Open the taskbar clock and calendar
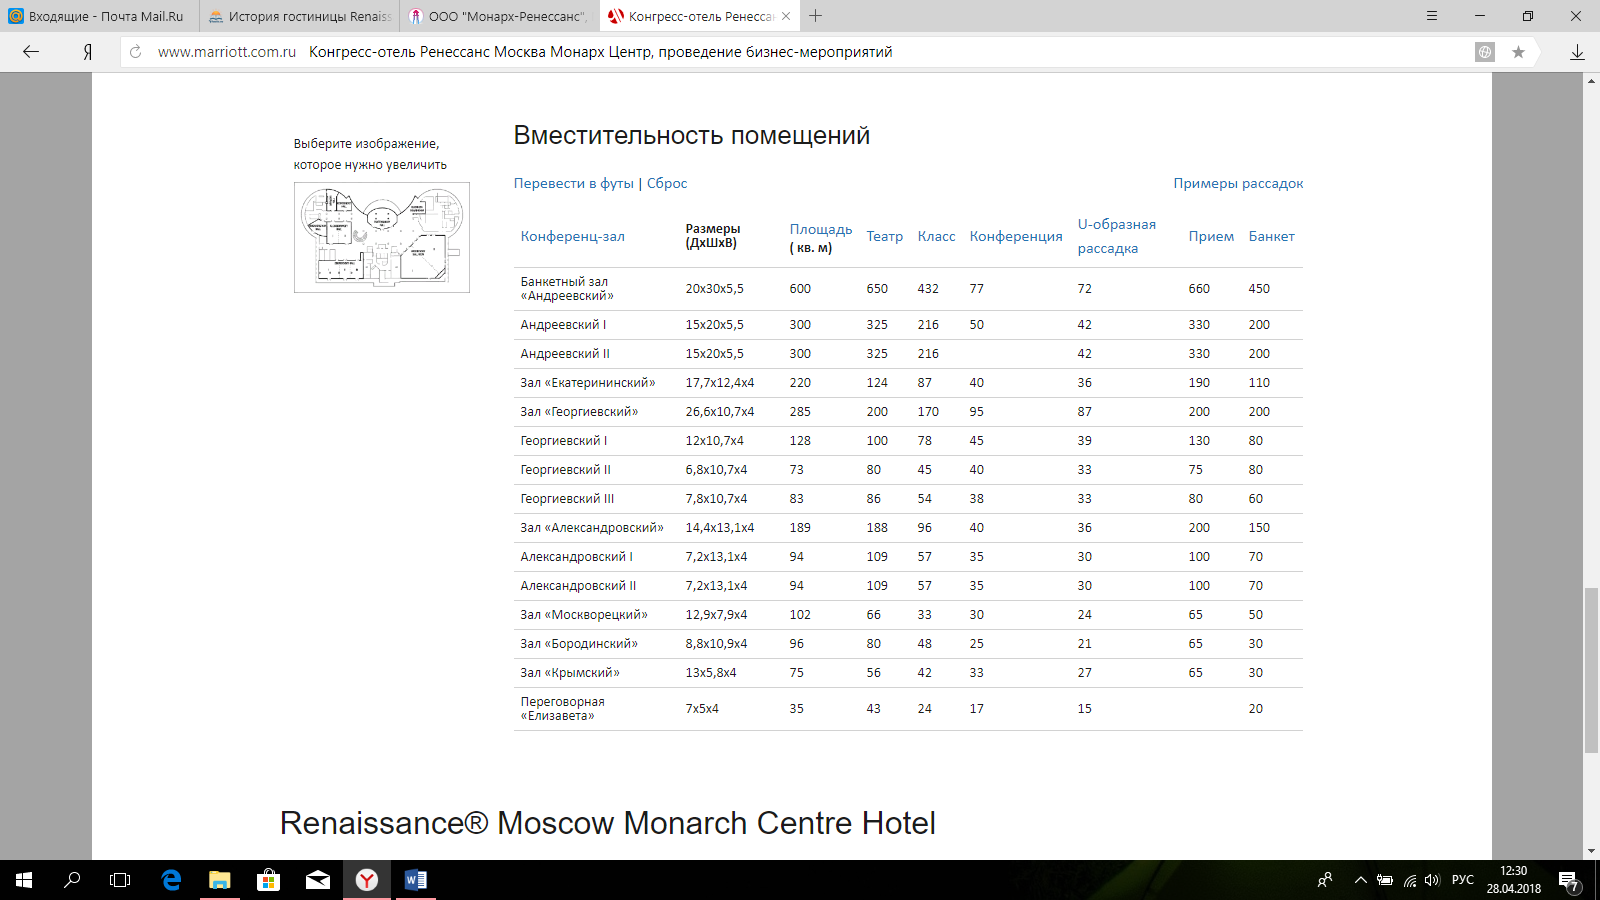This screenshot has height=900, width=1600. click(1514, 880)
